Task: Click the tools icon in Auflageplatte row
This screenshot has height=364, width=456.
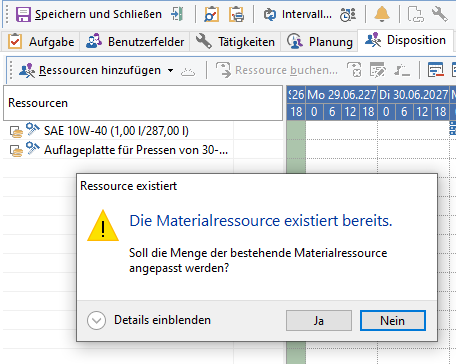Action: [x=33, y=149]
